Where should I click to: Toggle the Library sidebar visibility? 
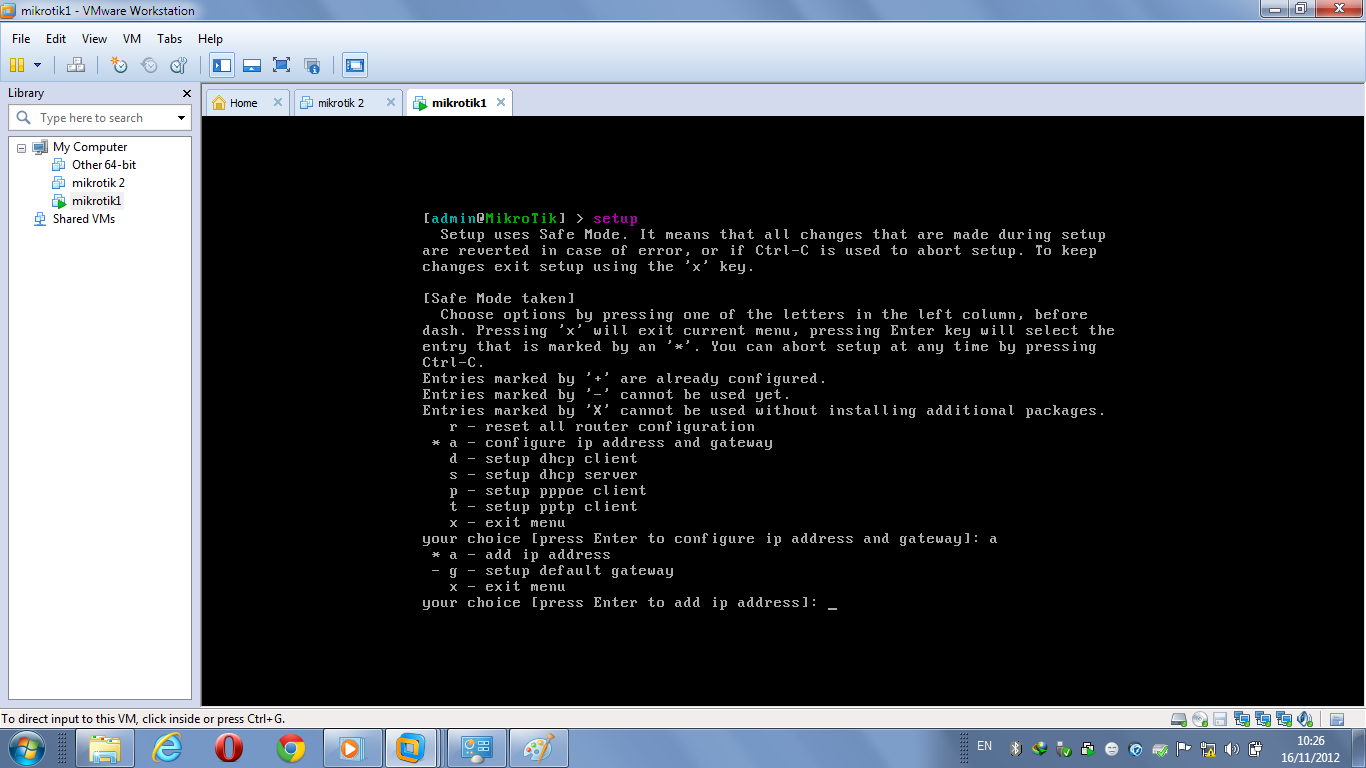click(x=220, y=64)
